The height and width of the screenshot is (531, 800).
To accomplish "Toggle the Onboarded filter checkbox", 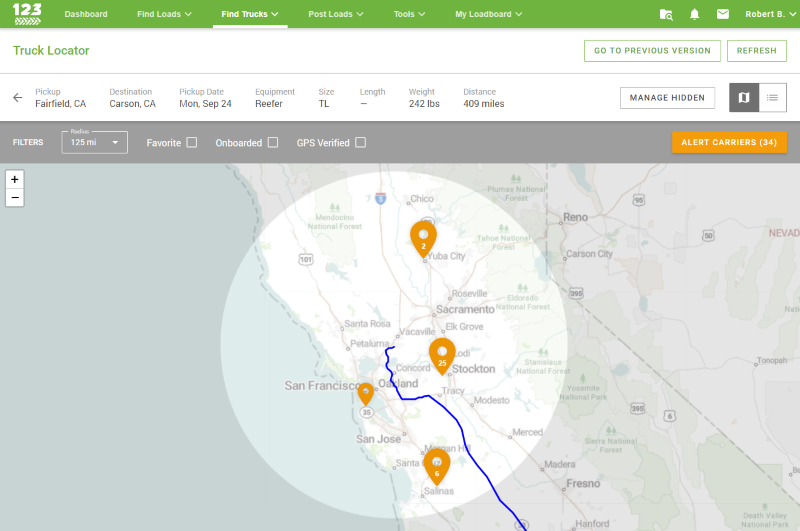I will click(273, 142).
